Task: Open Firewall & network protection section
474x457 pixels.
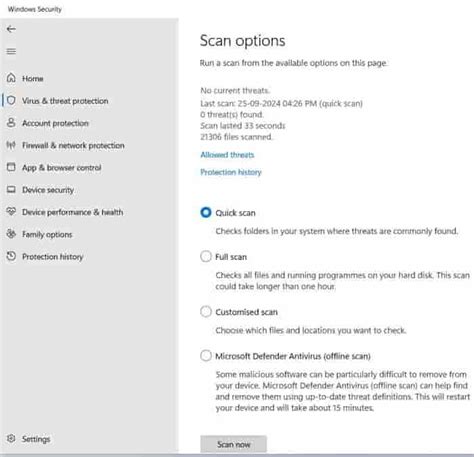Action: pos(73,146)
